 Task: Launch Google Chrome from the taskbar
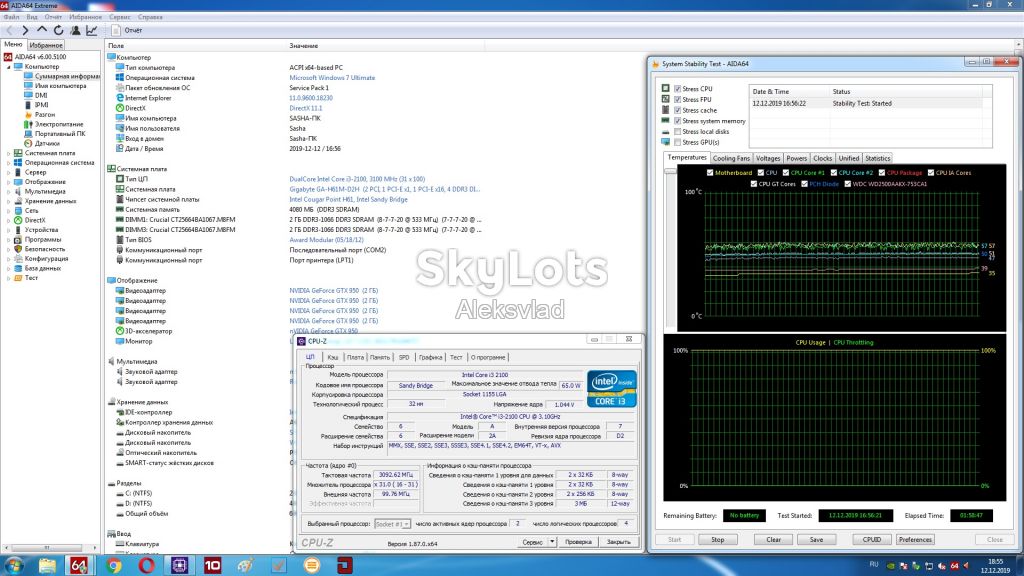(114, 565)
